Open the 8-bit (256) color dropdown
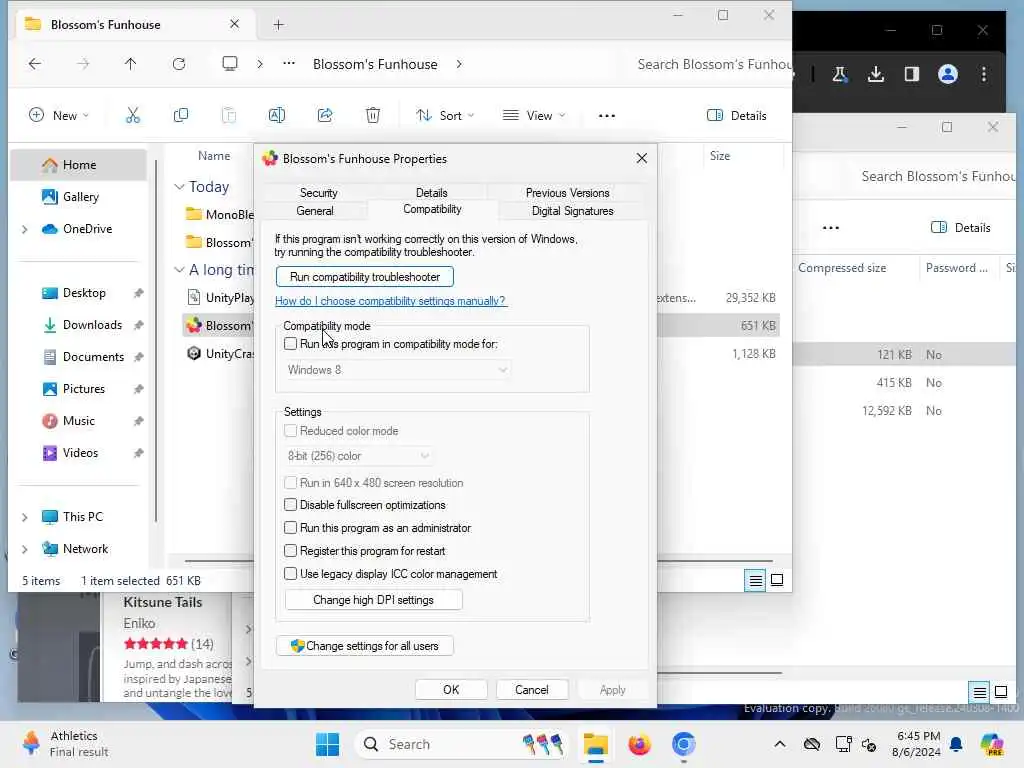Screen dimensions: 1024x768 tap(358, 456)
